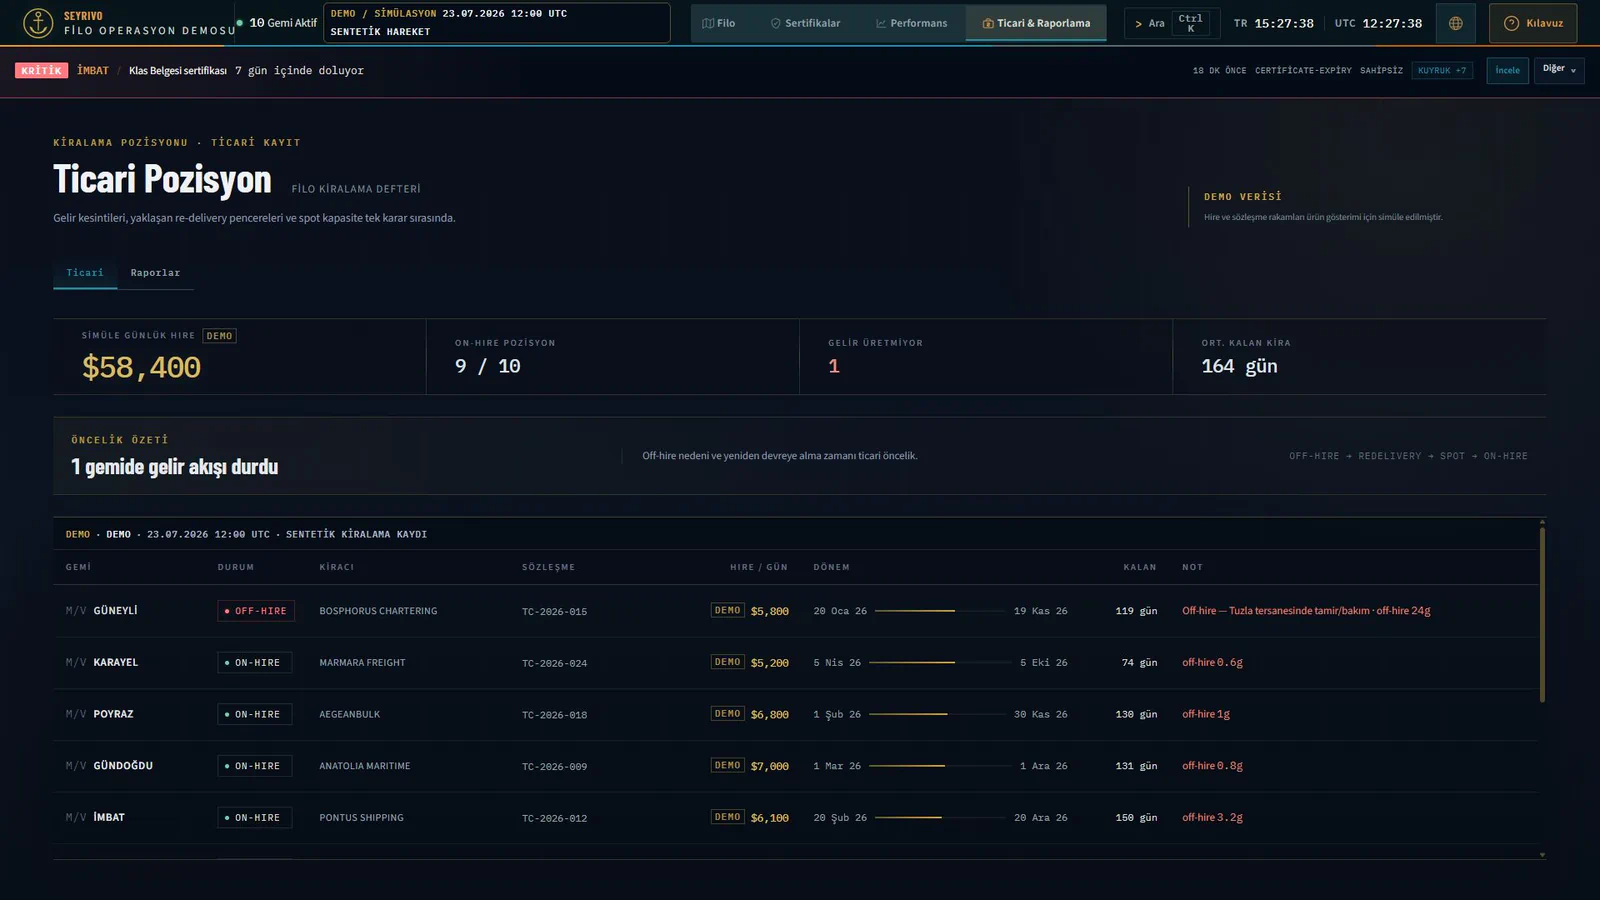This screenshot has height=900, width=1600.
Task: Click the DEMO tag beside Simüle Günlük Hire
Action: (x=219, y=336)
